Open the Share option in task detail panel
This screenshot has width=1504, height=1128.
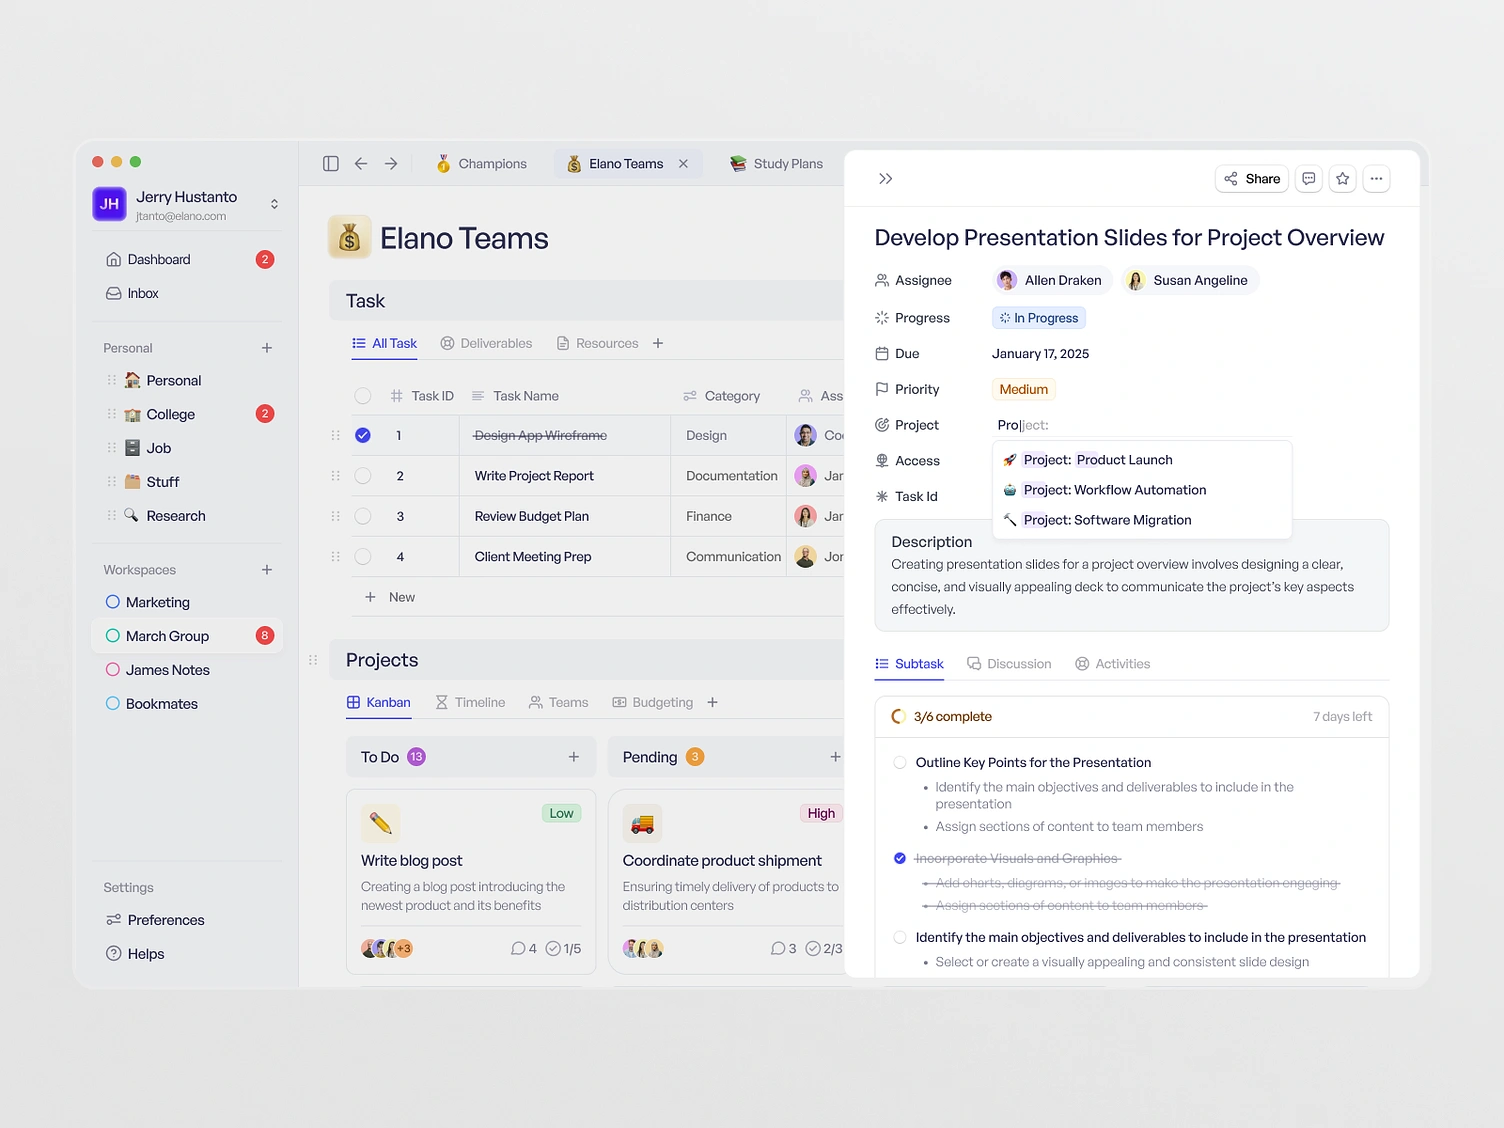pyautogui.click(x=1251, y=178)
